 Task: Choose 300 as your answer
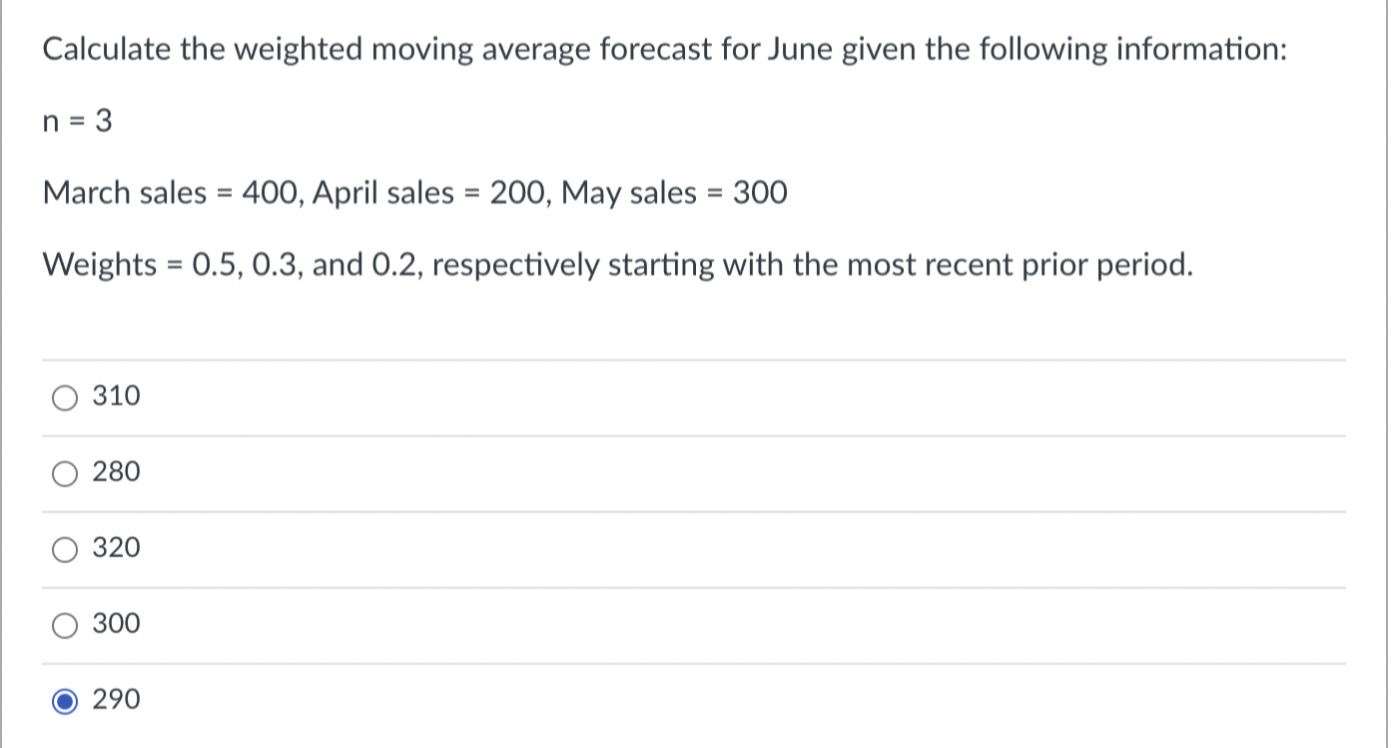point(117,624)
